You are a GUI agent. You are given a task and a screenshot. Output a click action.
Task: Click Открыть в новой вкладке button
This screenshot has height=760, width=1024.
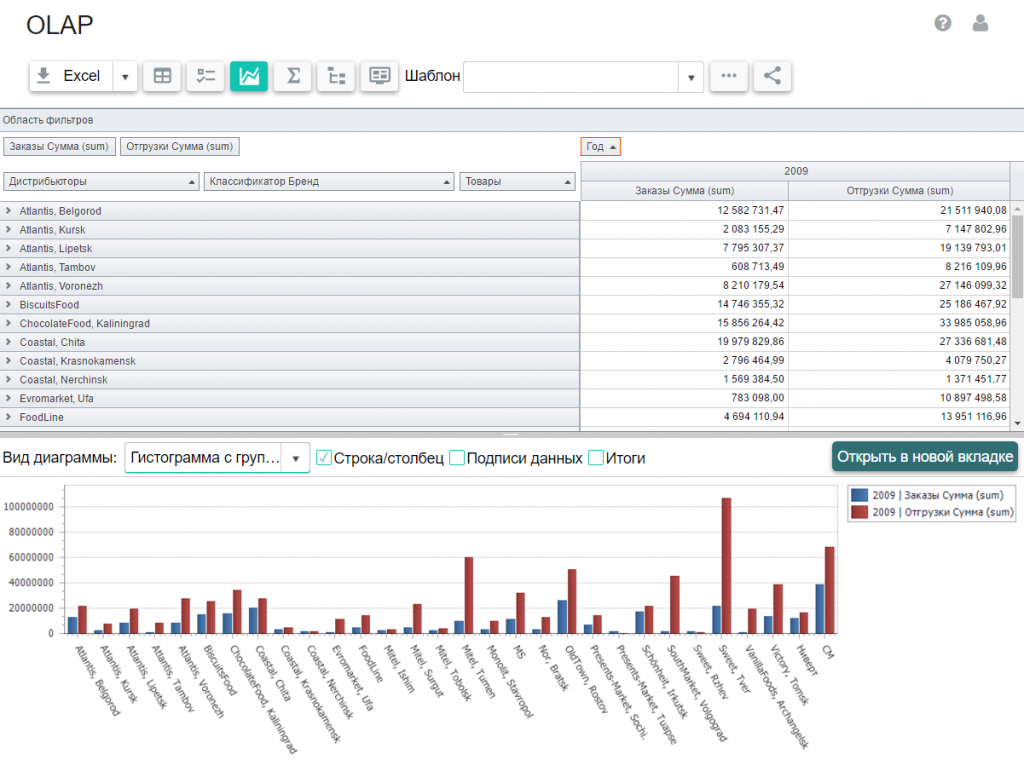pyautogui.click(x=925, y=456)
